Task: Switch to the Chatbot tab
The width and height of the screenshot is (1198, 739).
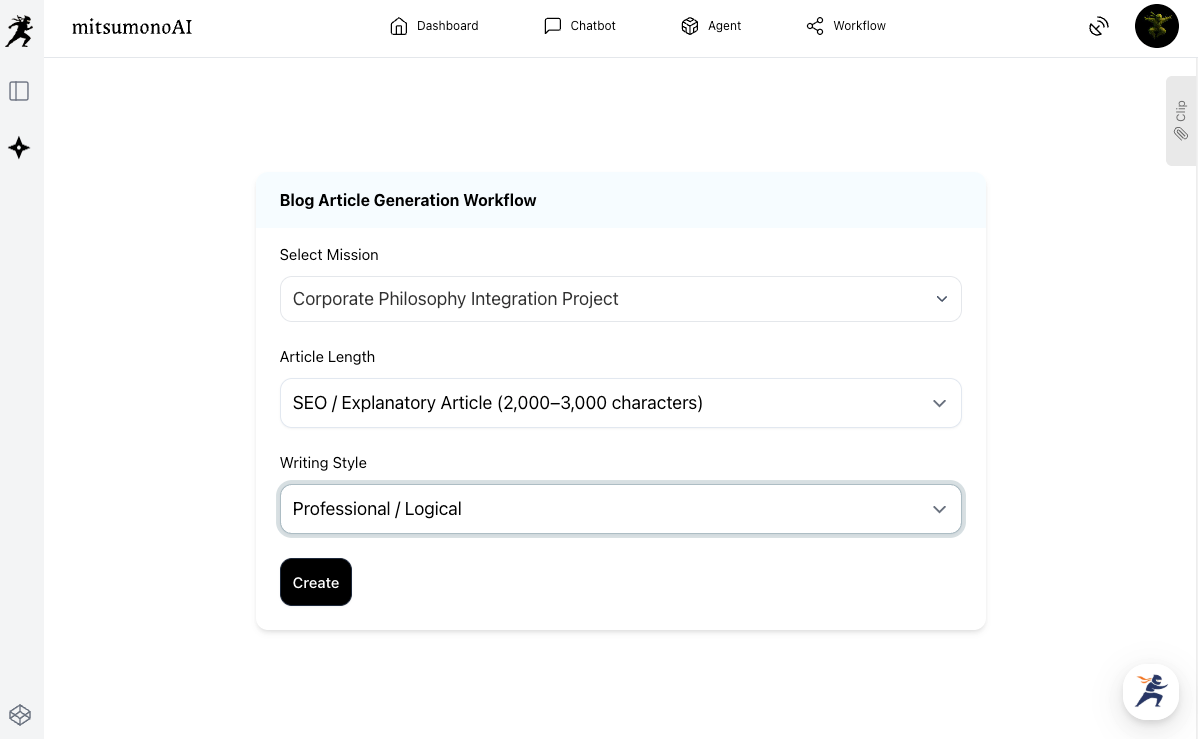Action: click(x=593, y=26)
